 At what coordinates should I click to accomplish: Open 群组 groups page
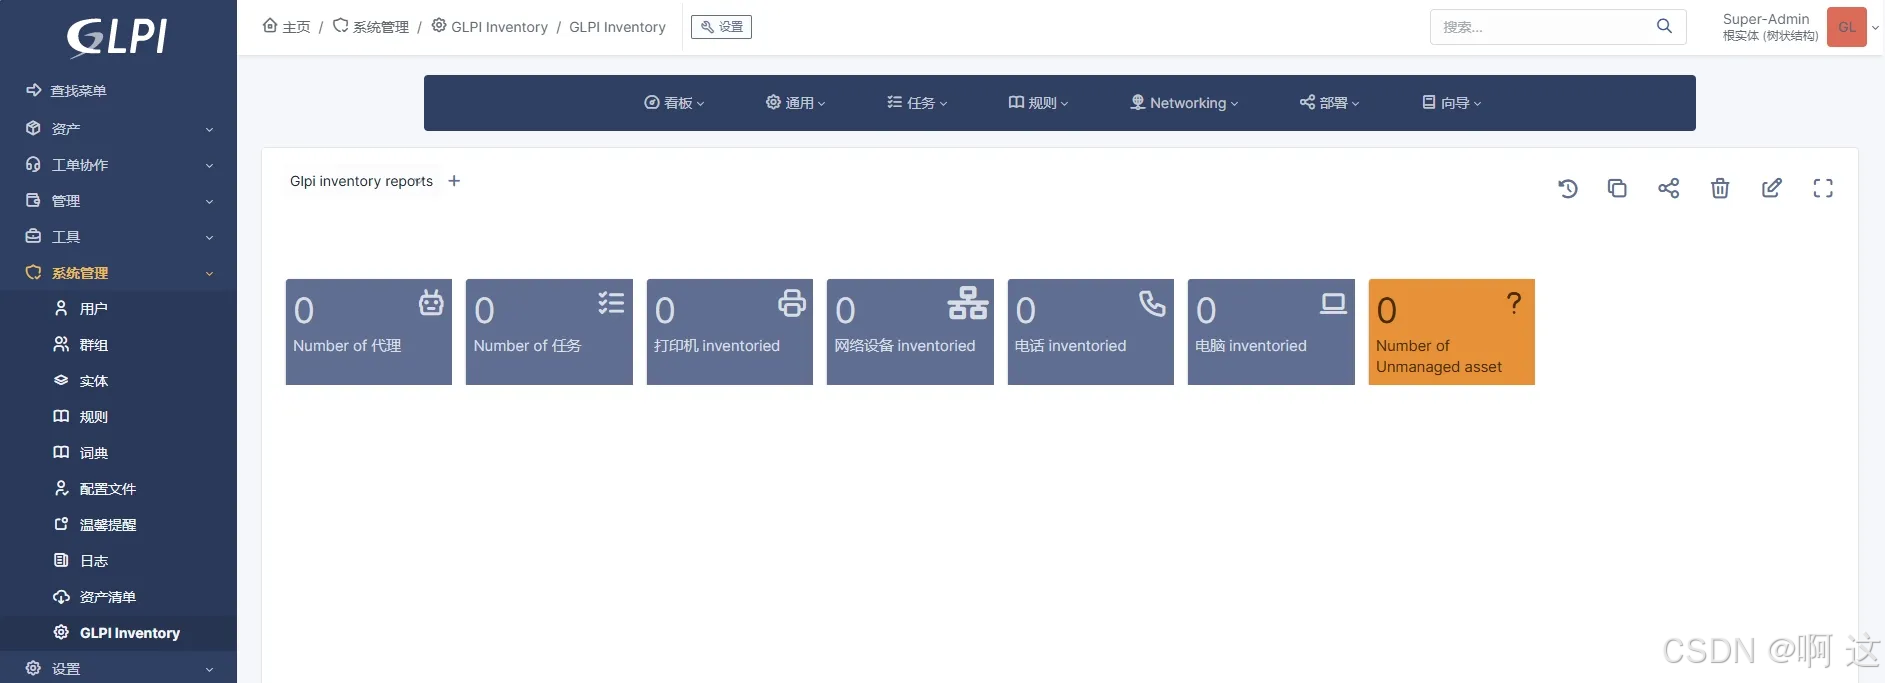coord(118,345)
